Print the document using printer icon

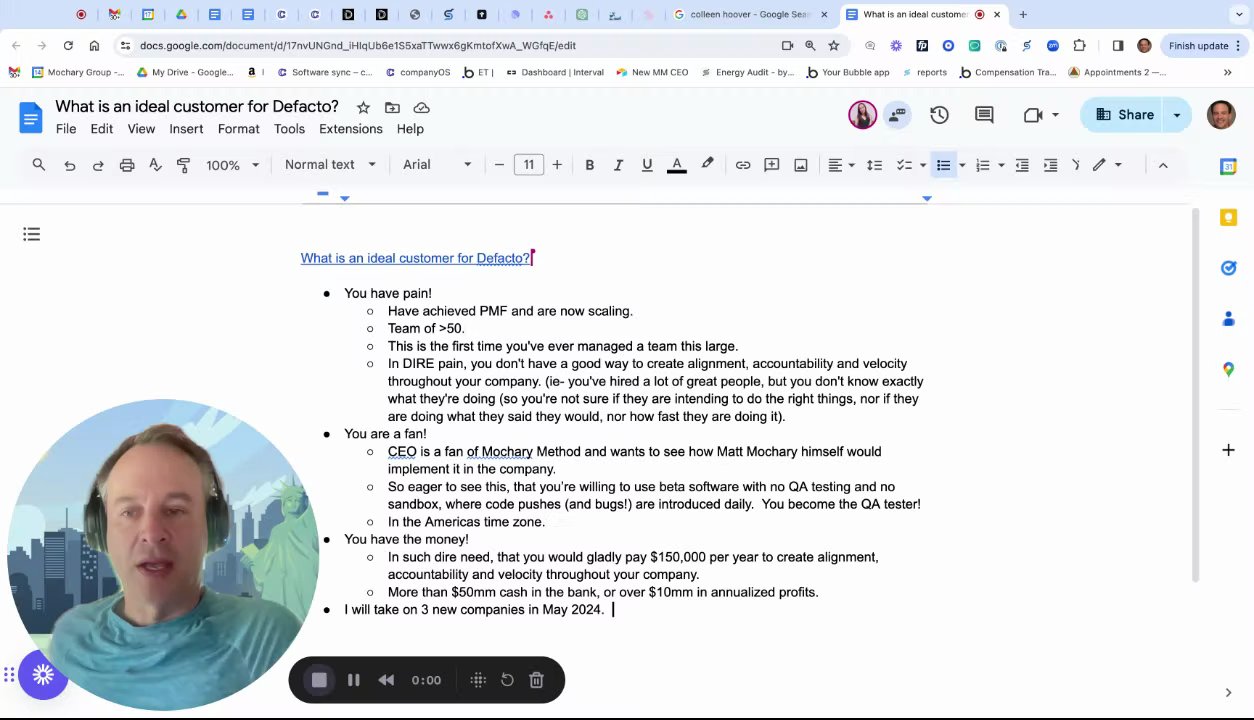[x=127, y=165]
